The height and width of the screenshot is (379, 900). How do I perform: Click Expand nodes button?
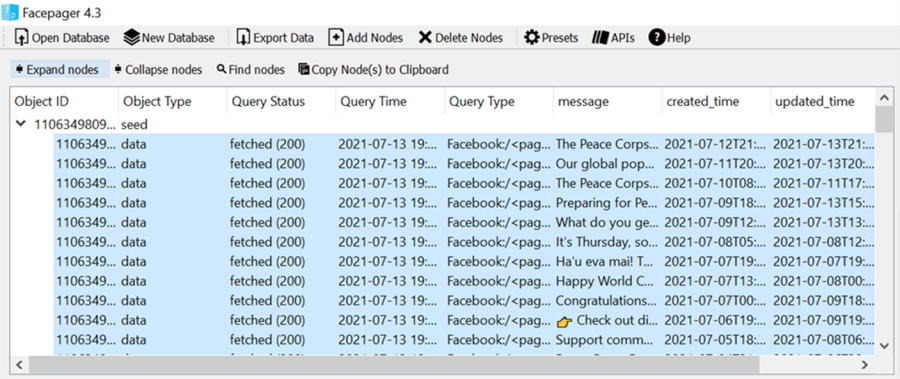click(60, 69)
